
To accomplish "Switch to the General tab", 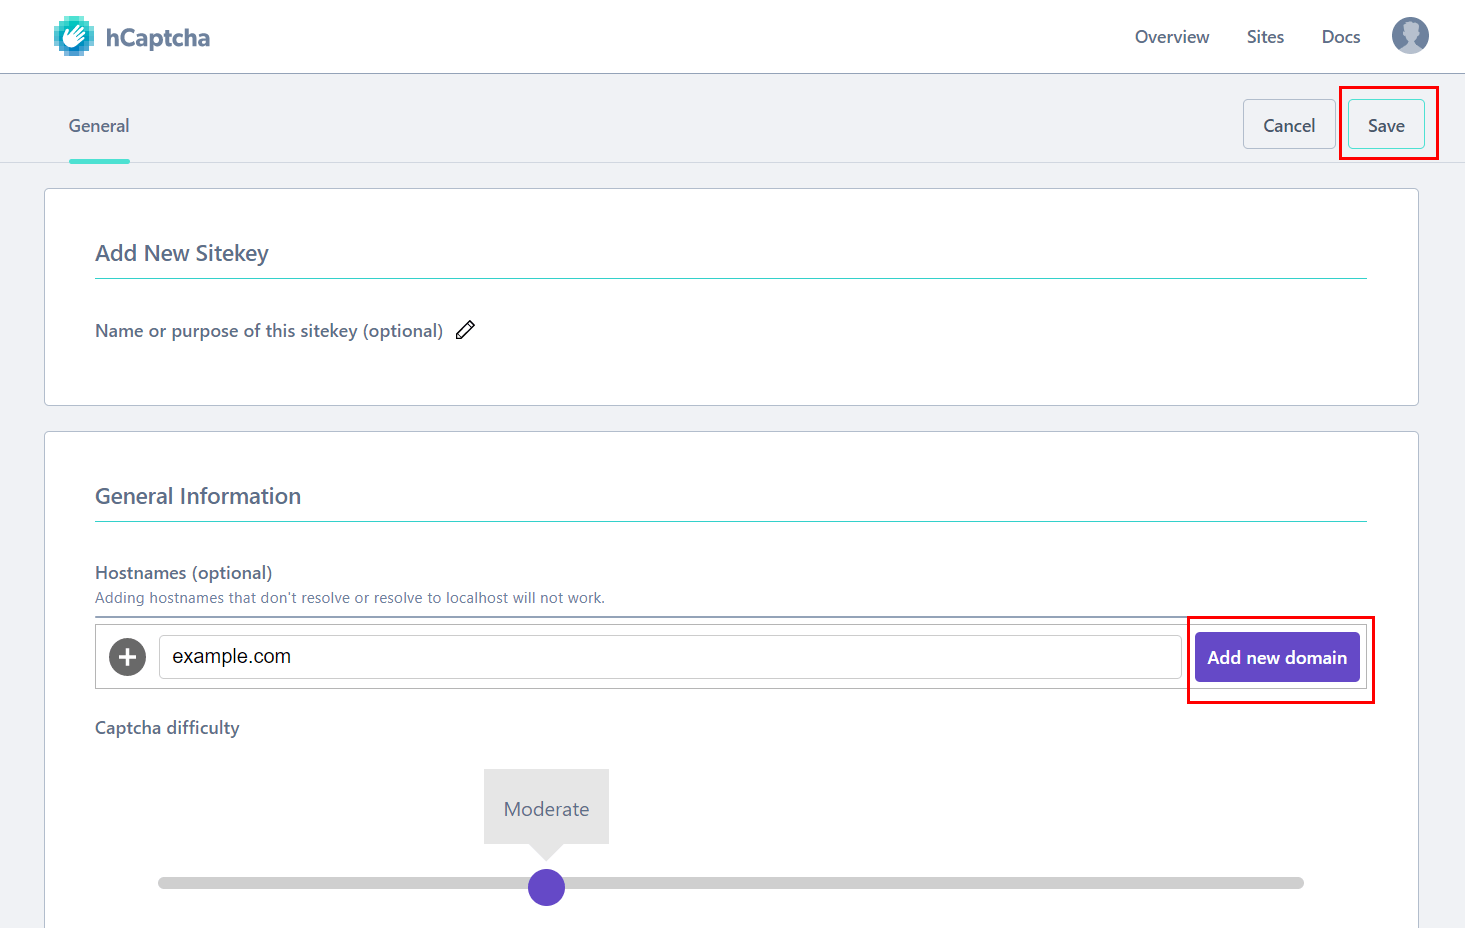I will click(98, 125).
